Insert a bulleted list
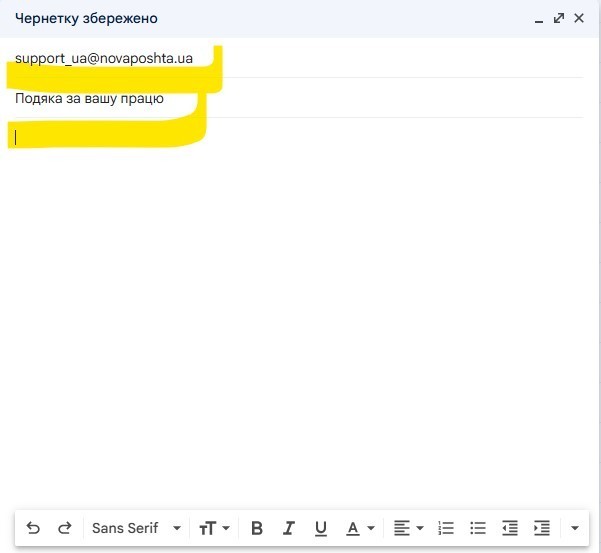Image resolution: width=601 pixels, height=553 pixels. pyautogui.click(x=478, y=528)
